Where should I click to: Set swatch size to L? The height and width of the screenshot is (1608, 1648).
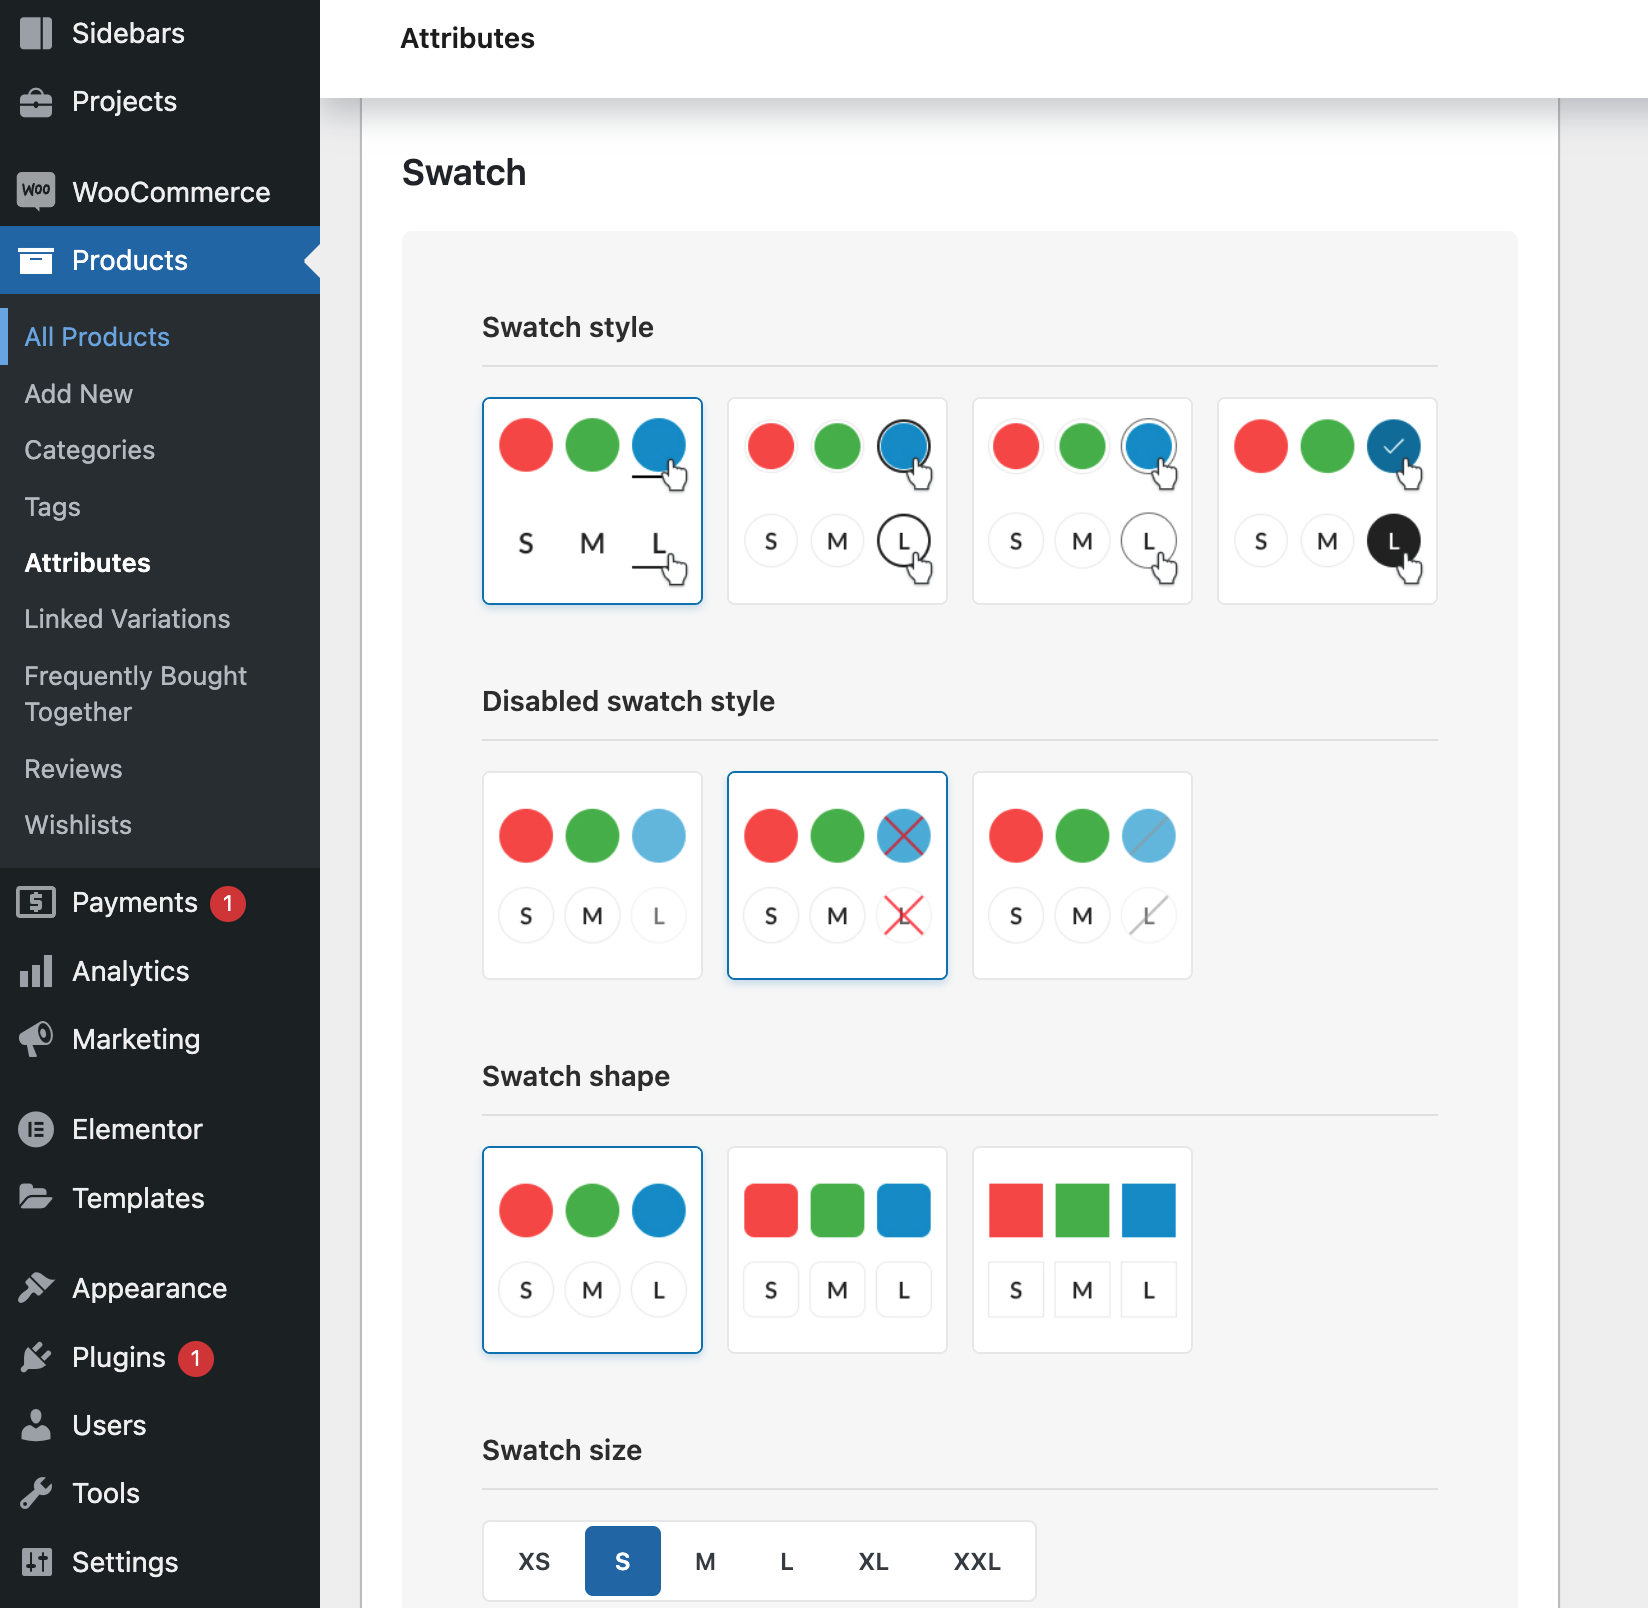[787, 1561]
